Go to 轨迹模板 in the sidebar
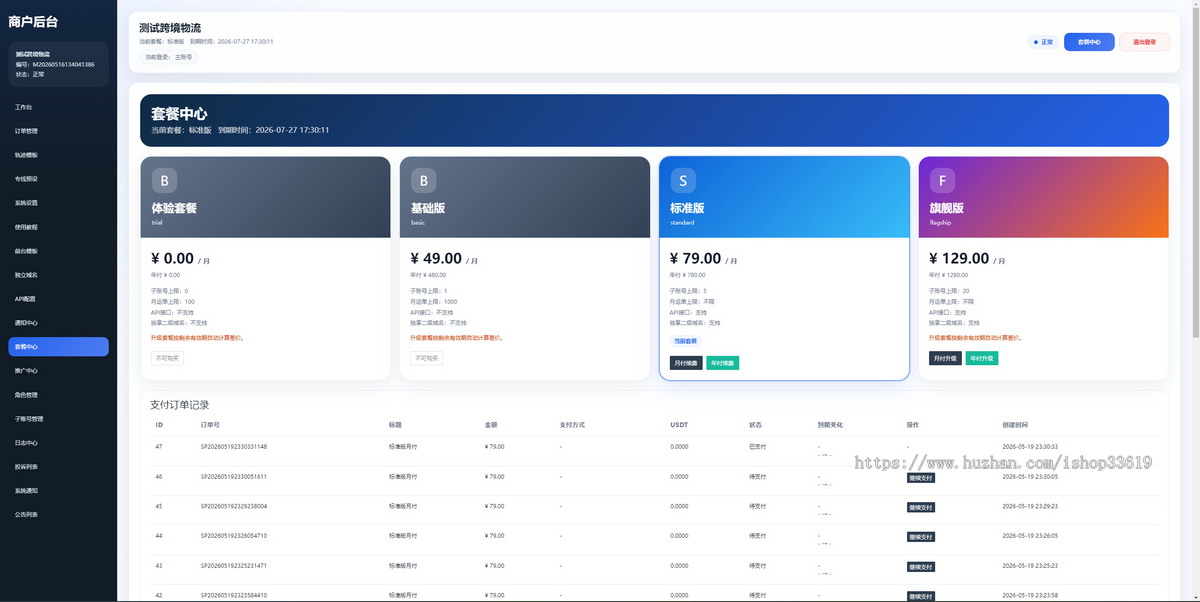Screen dimensions: 1200x602 (x=58, y=155)
